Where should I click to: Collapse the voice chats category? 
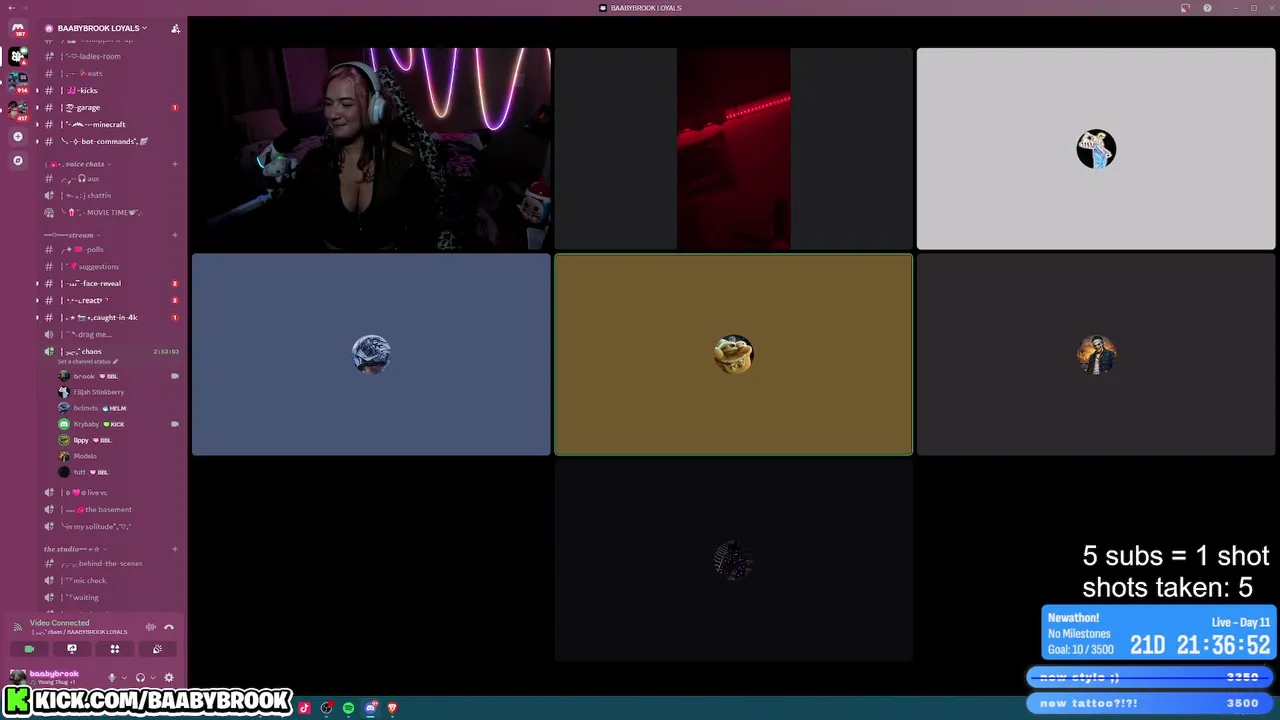point(80,164)
